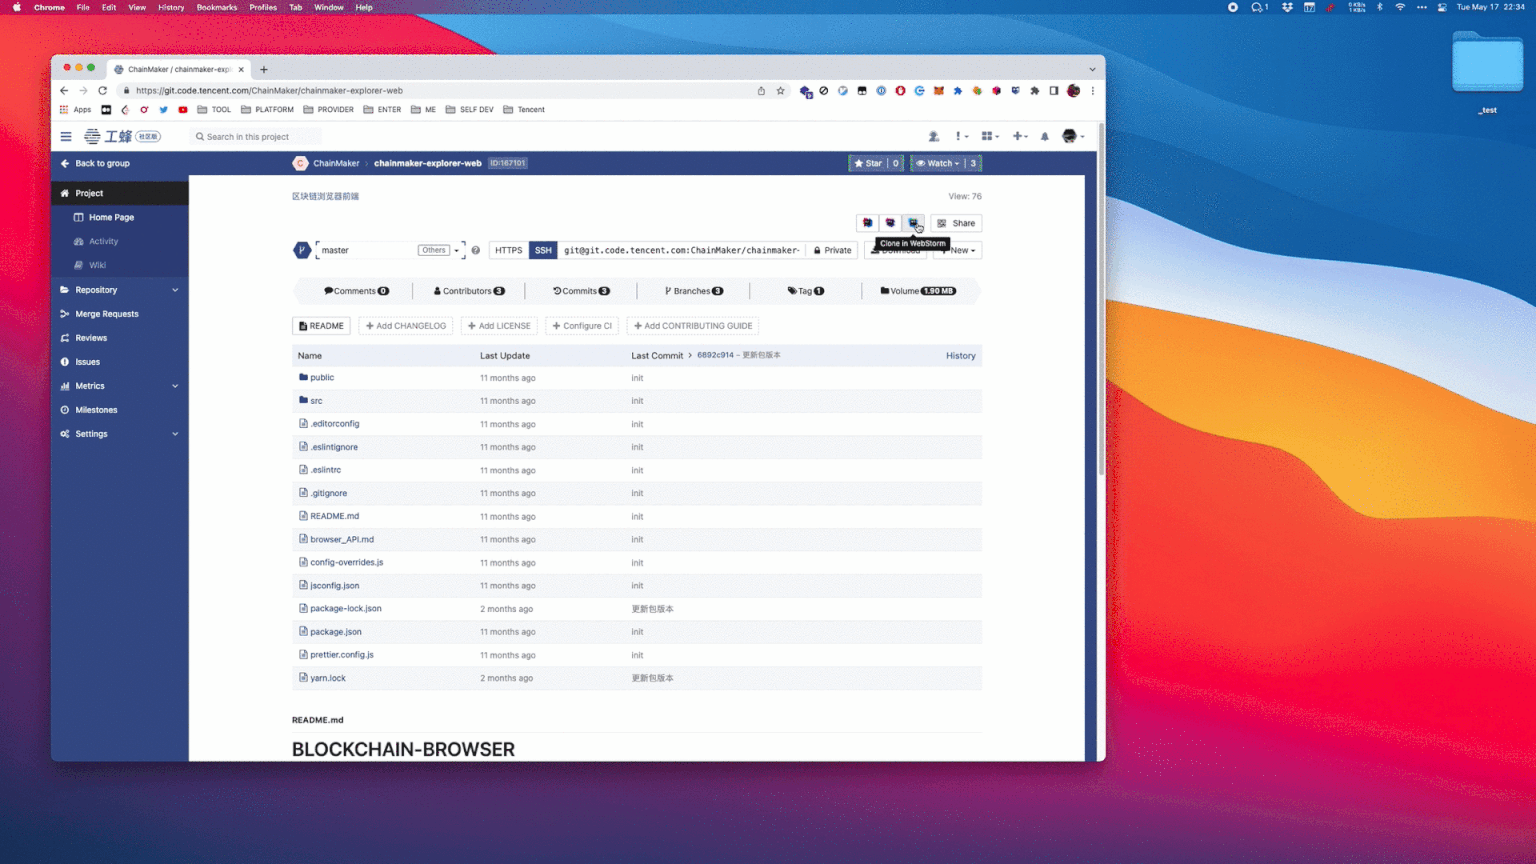Open the src folder
1536x864 pixels.
pos(316,401)
